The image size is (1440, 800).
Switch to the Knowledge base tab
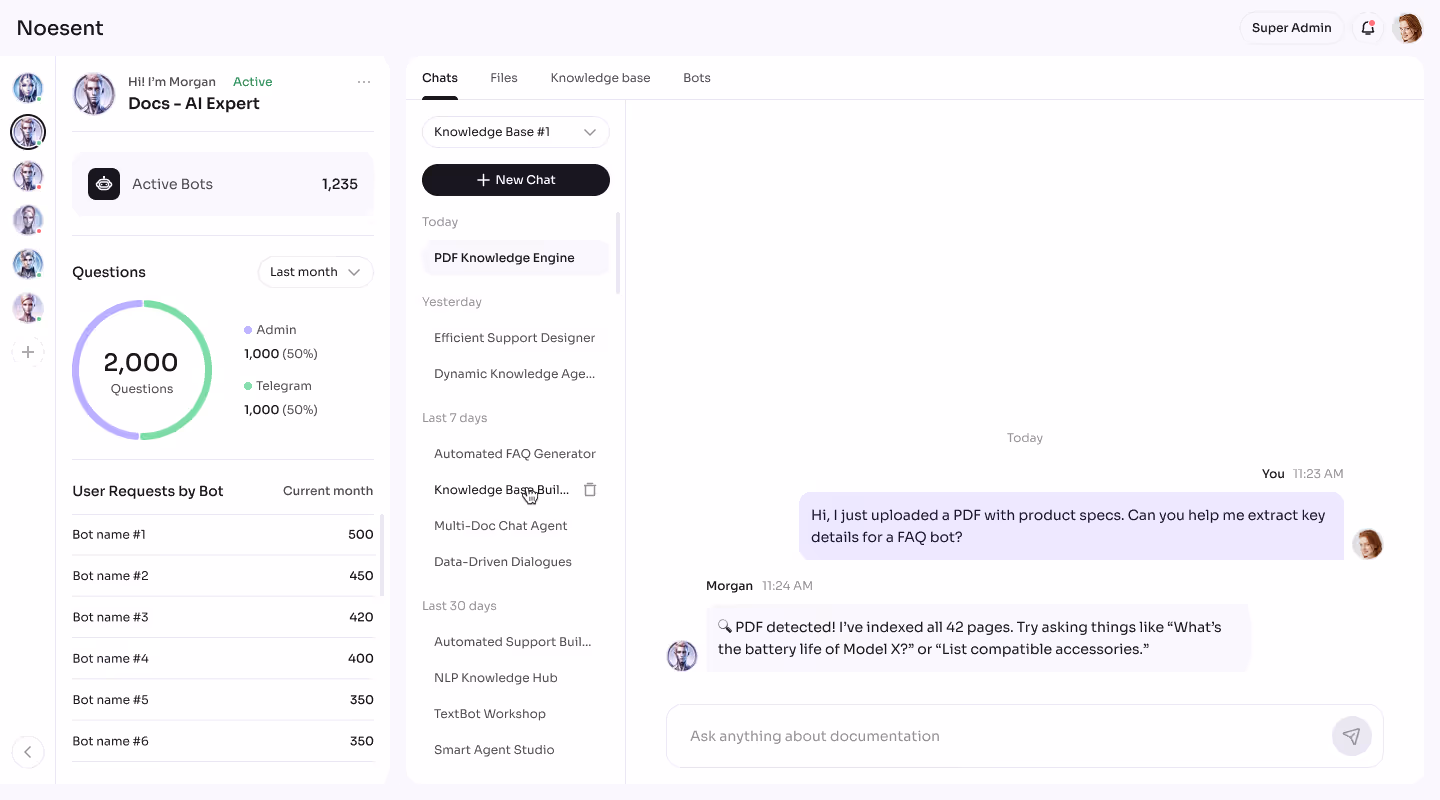[600, 77]
